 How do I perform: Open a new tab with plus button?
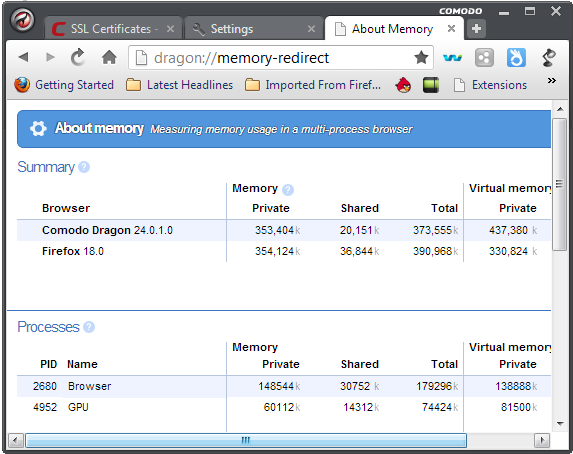coord(476,29)
